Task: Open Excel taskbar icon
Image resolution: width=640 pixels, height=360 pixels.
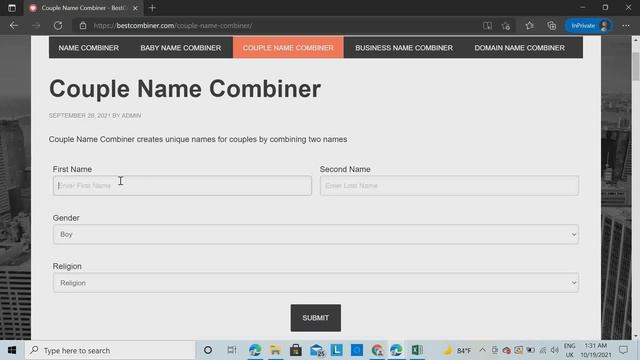Action: click(x=417, y=350)
